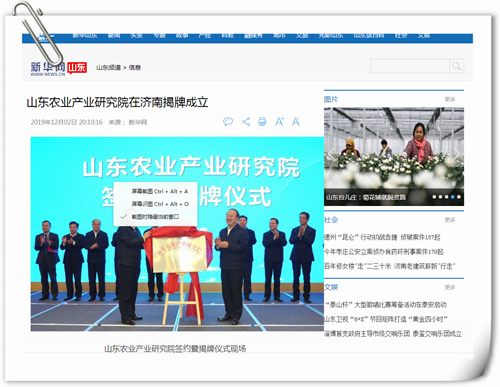Show next slide with the right arrow
Viewport: 500px width, 387px height.
coord(457,154)
